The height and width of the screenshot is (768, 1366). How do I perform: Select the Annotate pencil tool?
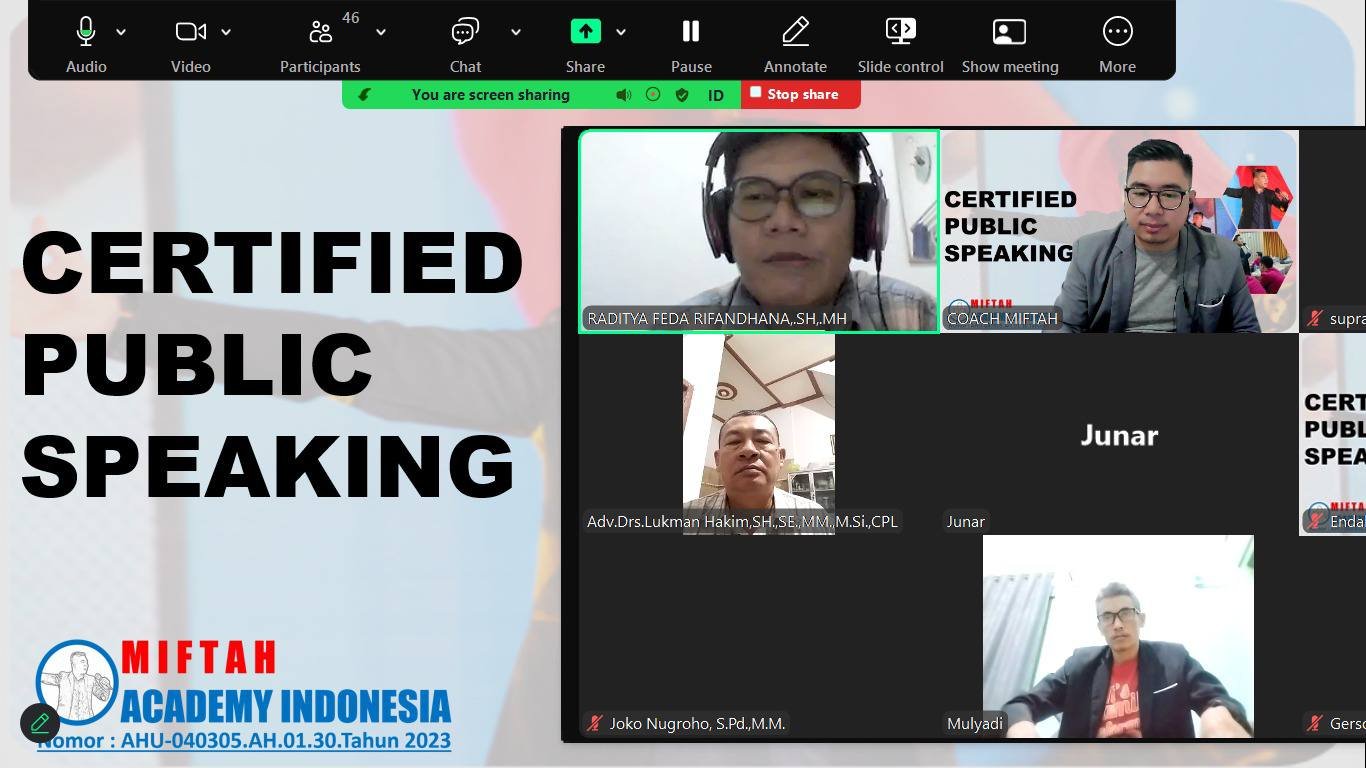pos(795,32)
